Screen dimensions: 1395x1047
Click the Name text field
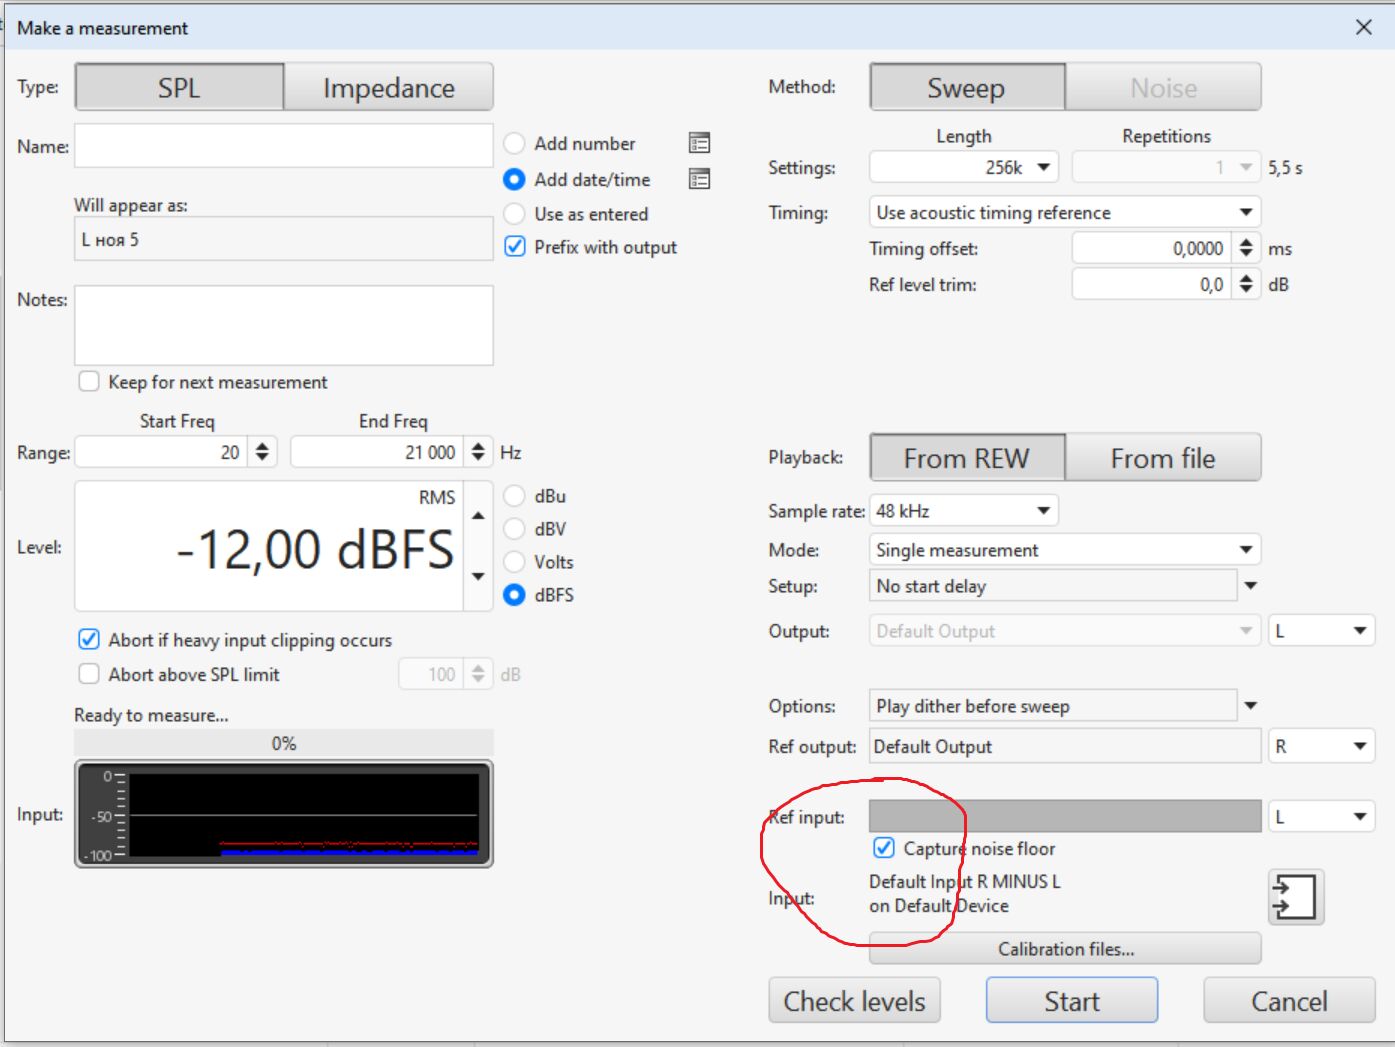click(x=283, y=146)
